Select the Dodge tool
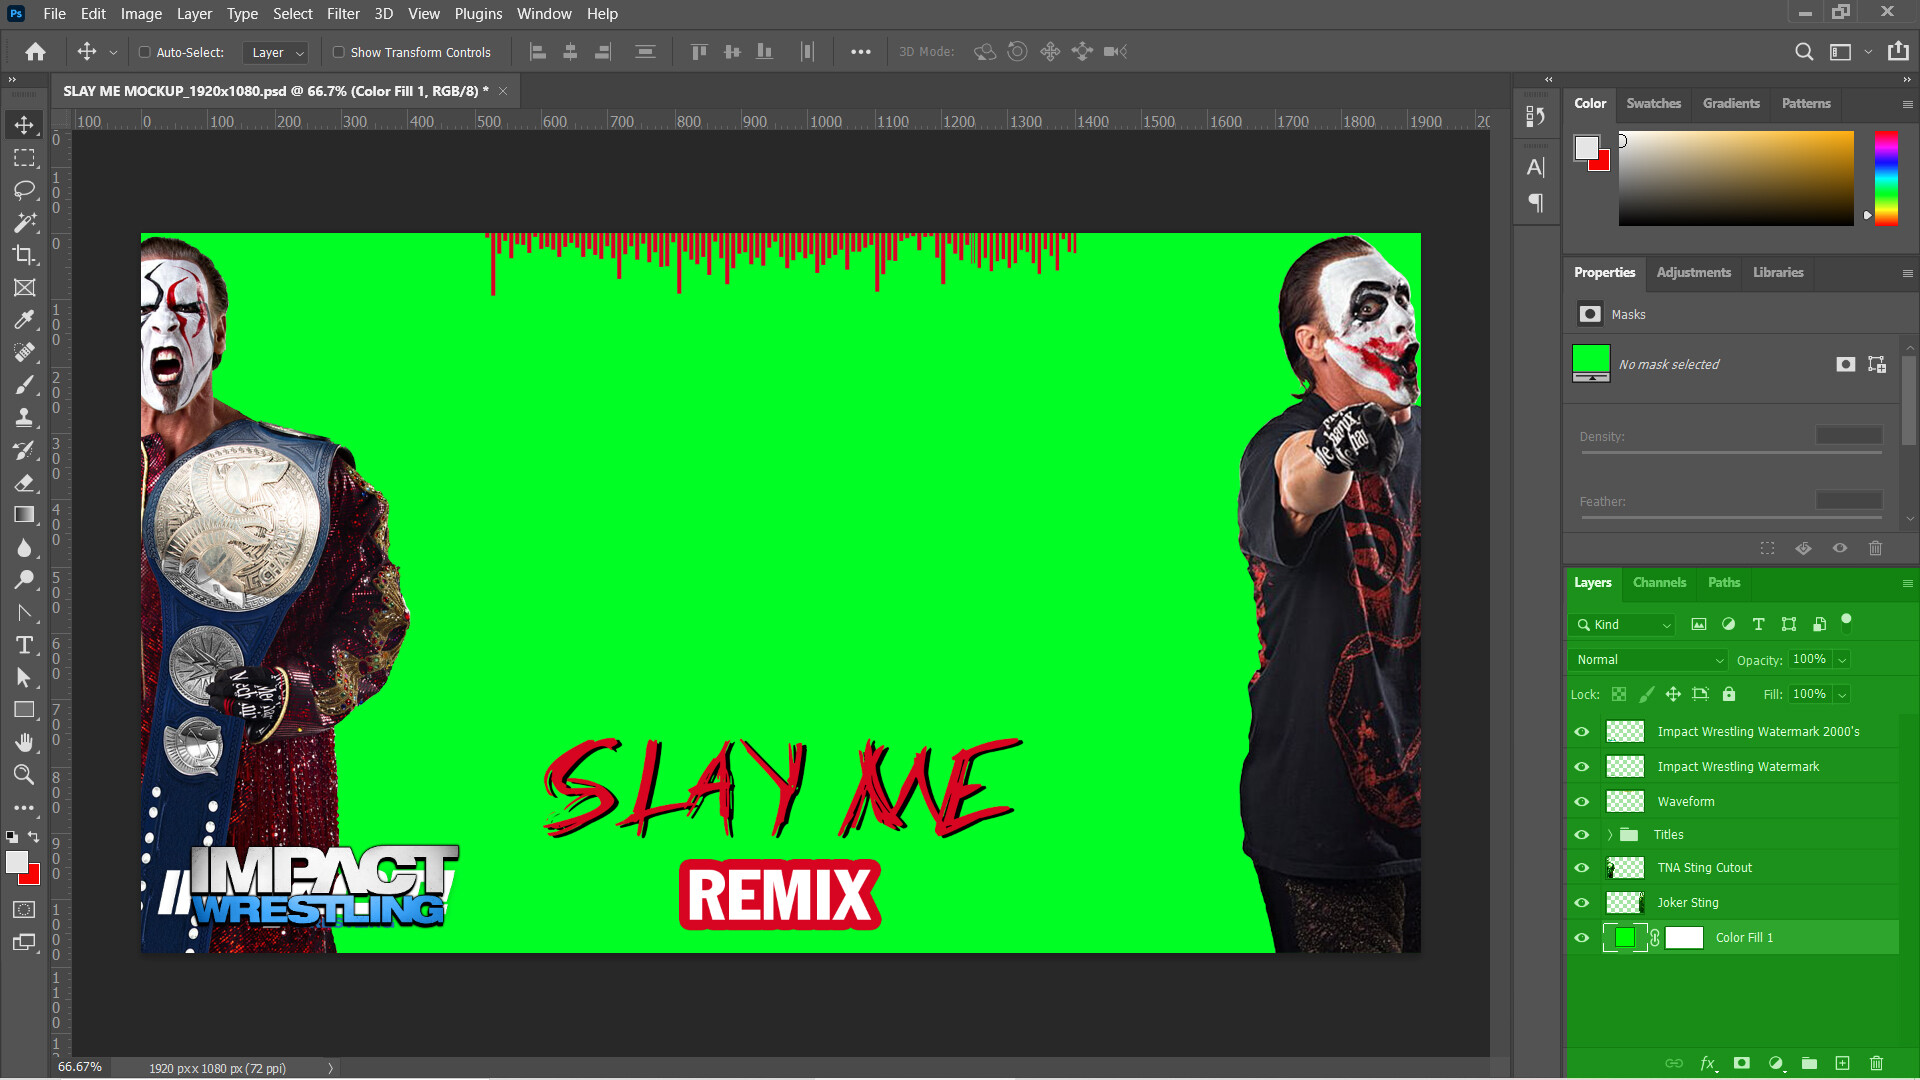 point(24,580)
